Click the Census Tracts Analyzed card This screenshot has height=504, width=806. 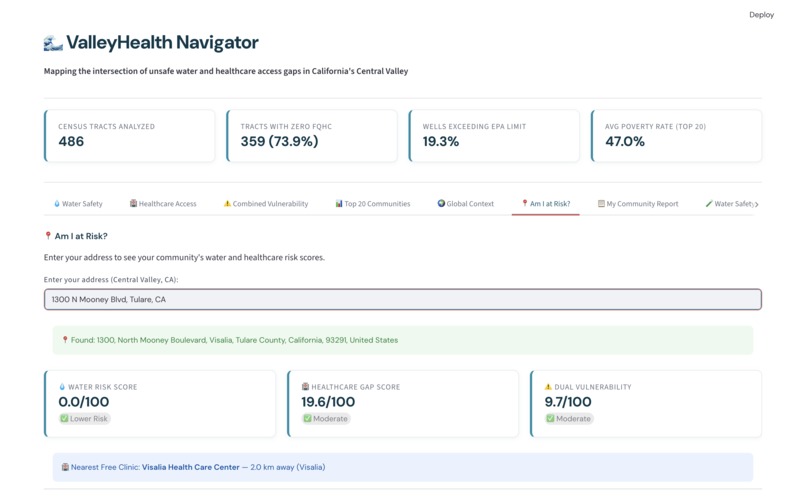pos(130,136)
